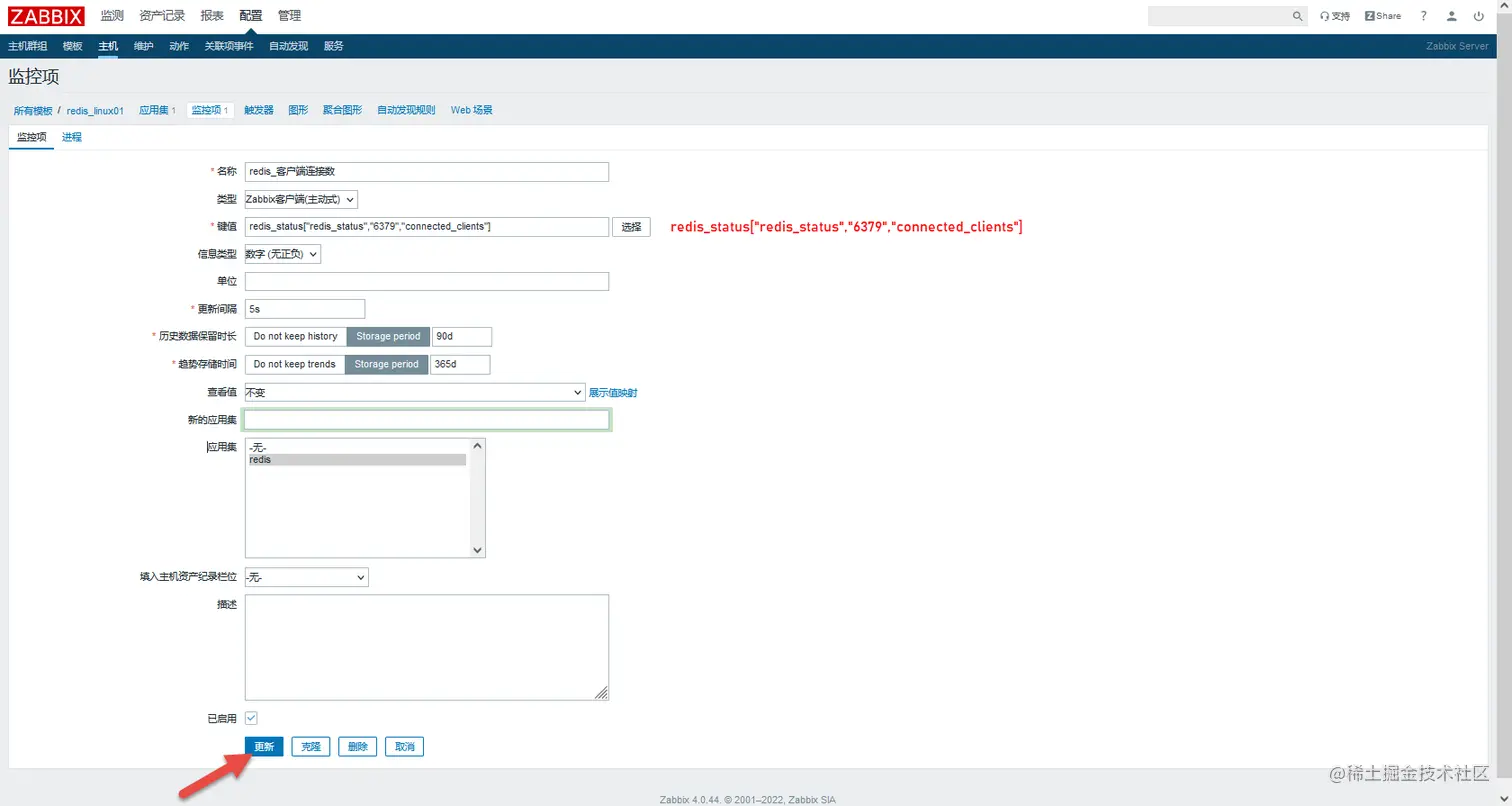
Task: Click the 选择 key select button
Action: tap(631, 227)
